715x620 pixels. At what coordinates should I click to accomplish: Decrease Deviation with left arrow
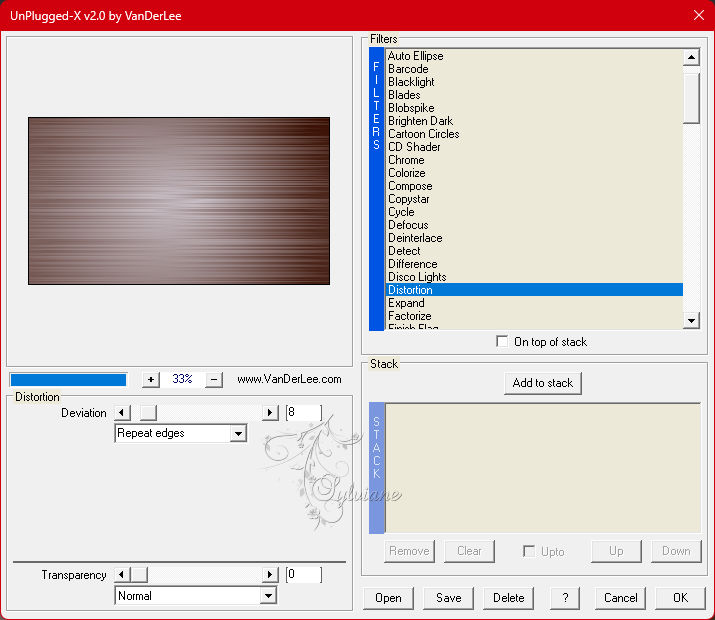(122, 413)
